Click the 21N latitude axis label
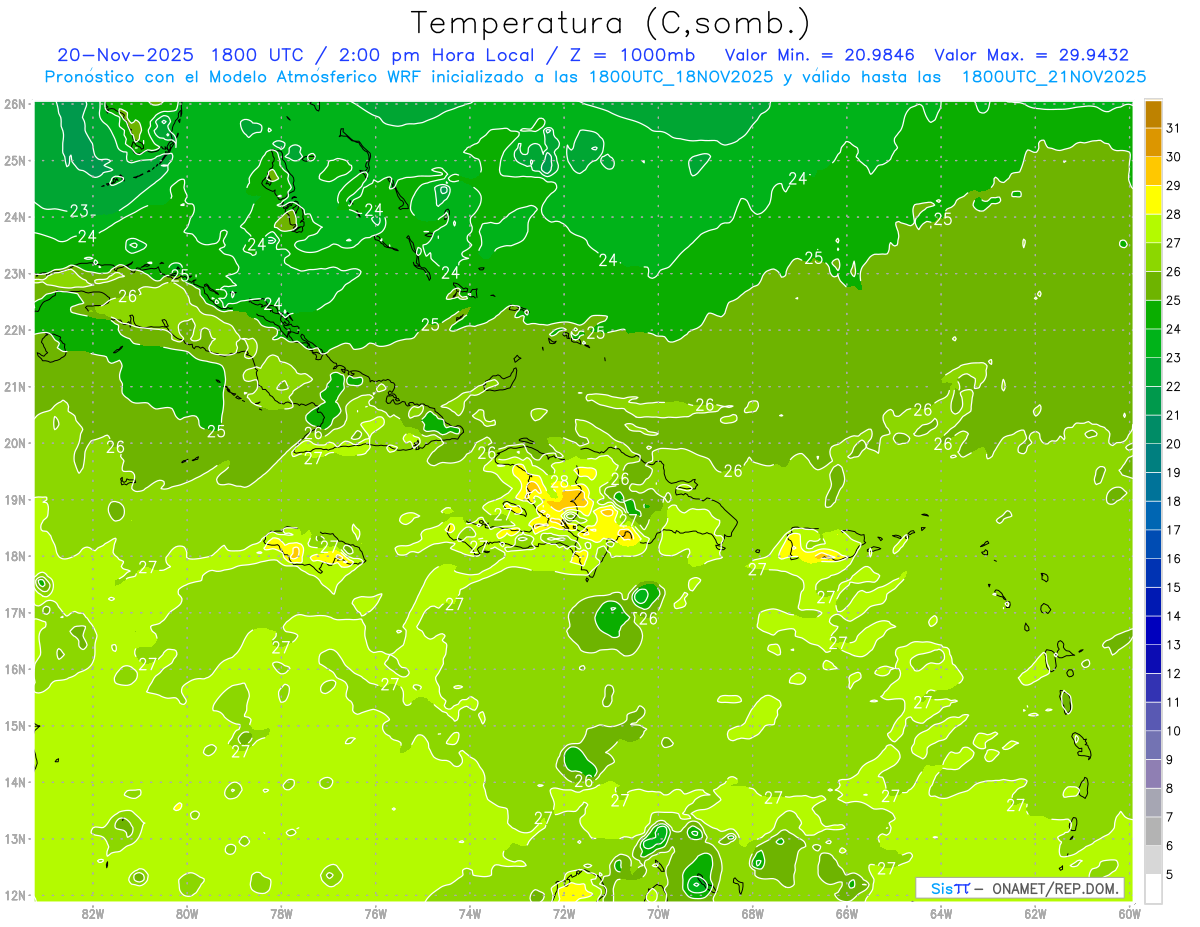The image size is (1200, 927). click(x=15, y=386)
